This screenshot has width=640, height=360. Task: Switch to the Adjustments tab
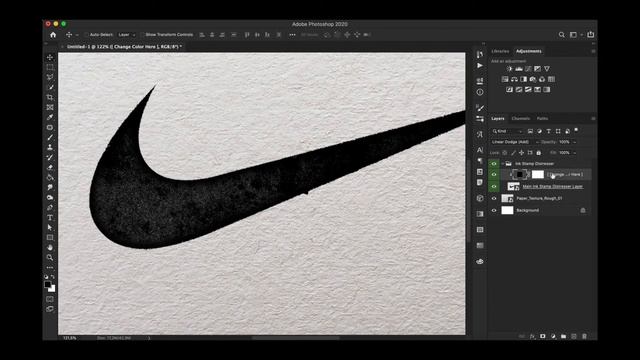(529, 51)
